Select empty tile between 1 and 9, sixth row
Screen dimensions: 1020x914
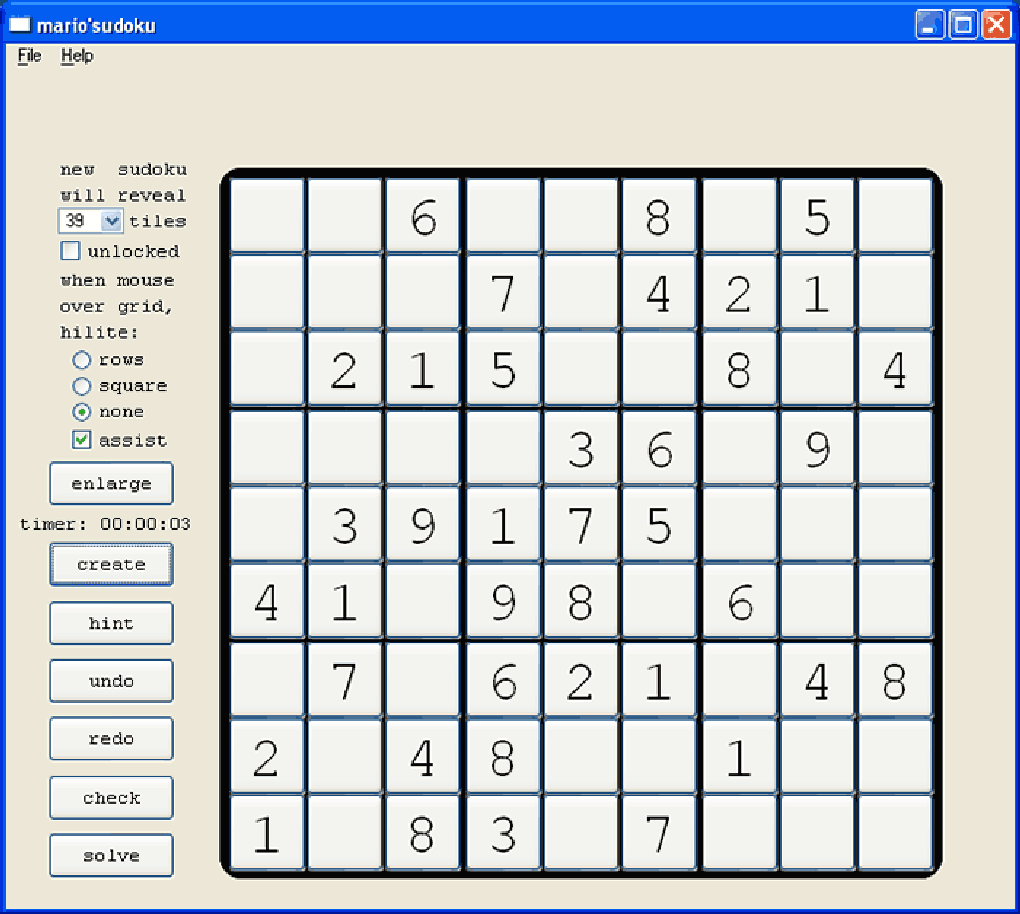pos(423,601)
